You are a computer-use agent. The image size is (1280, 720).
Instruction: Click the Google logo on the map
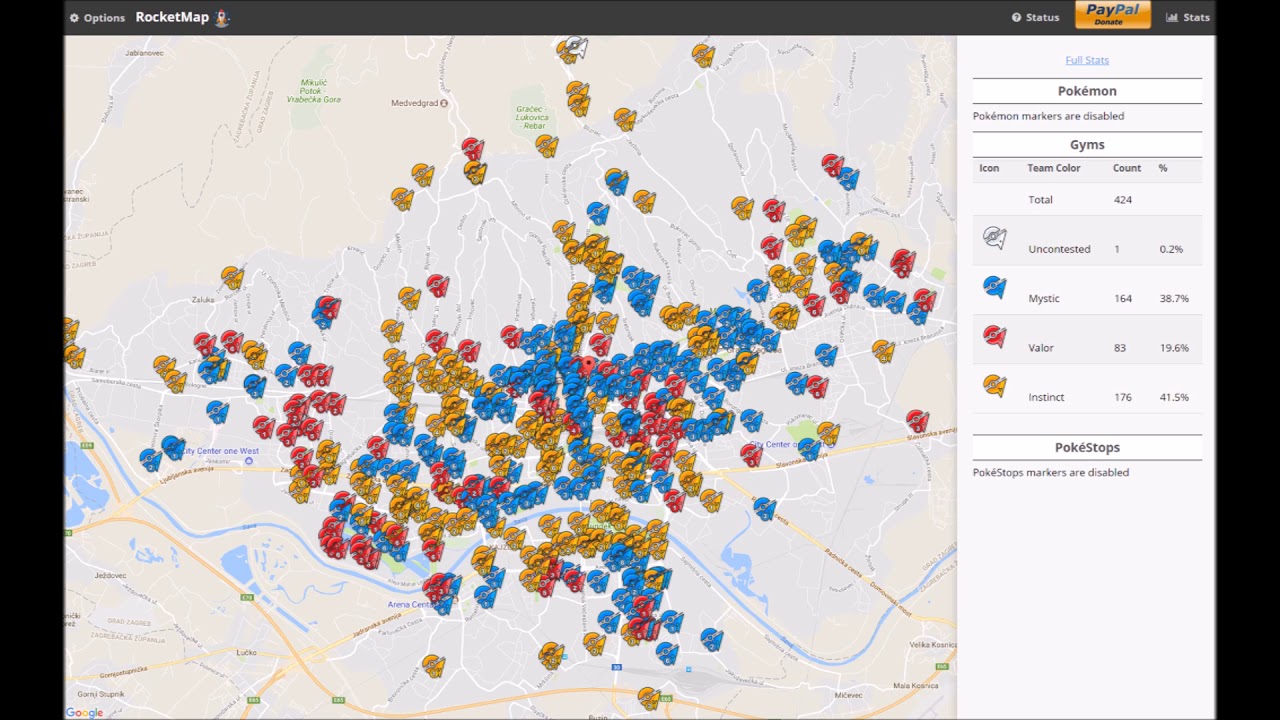(84, 712)
